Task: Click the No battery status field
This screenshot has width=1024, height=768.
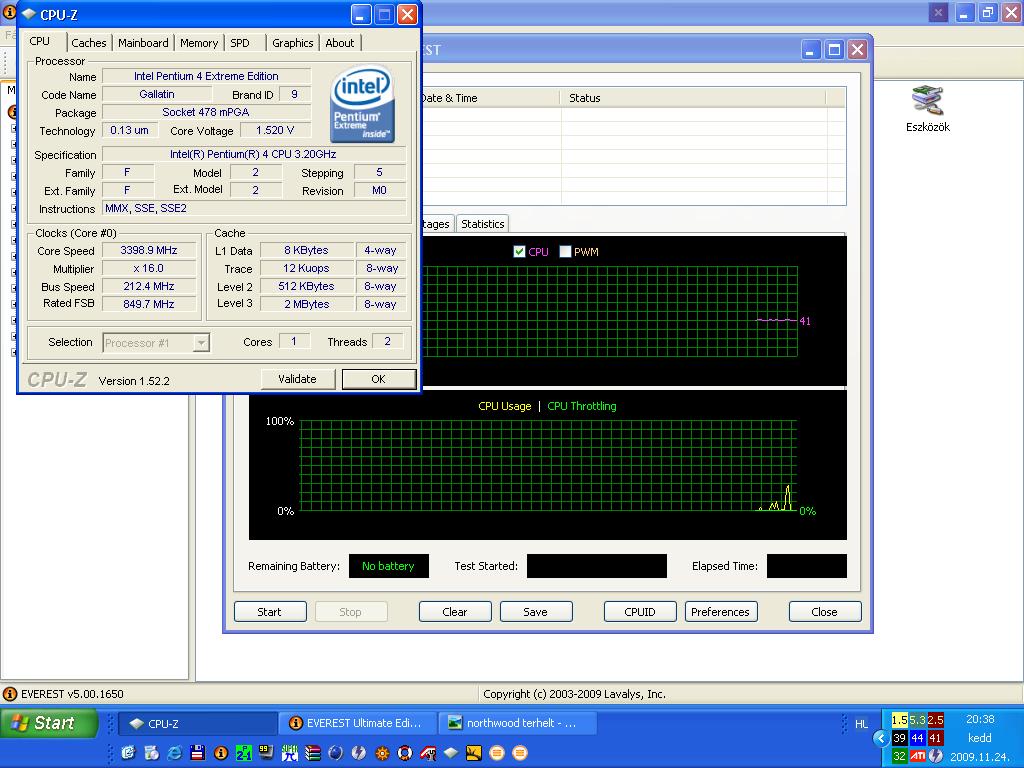Action: pos(389,566)
